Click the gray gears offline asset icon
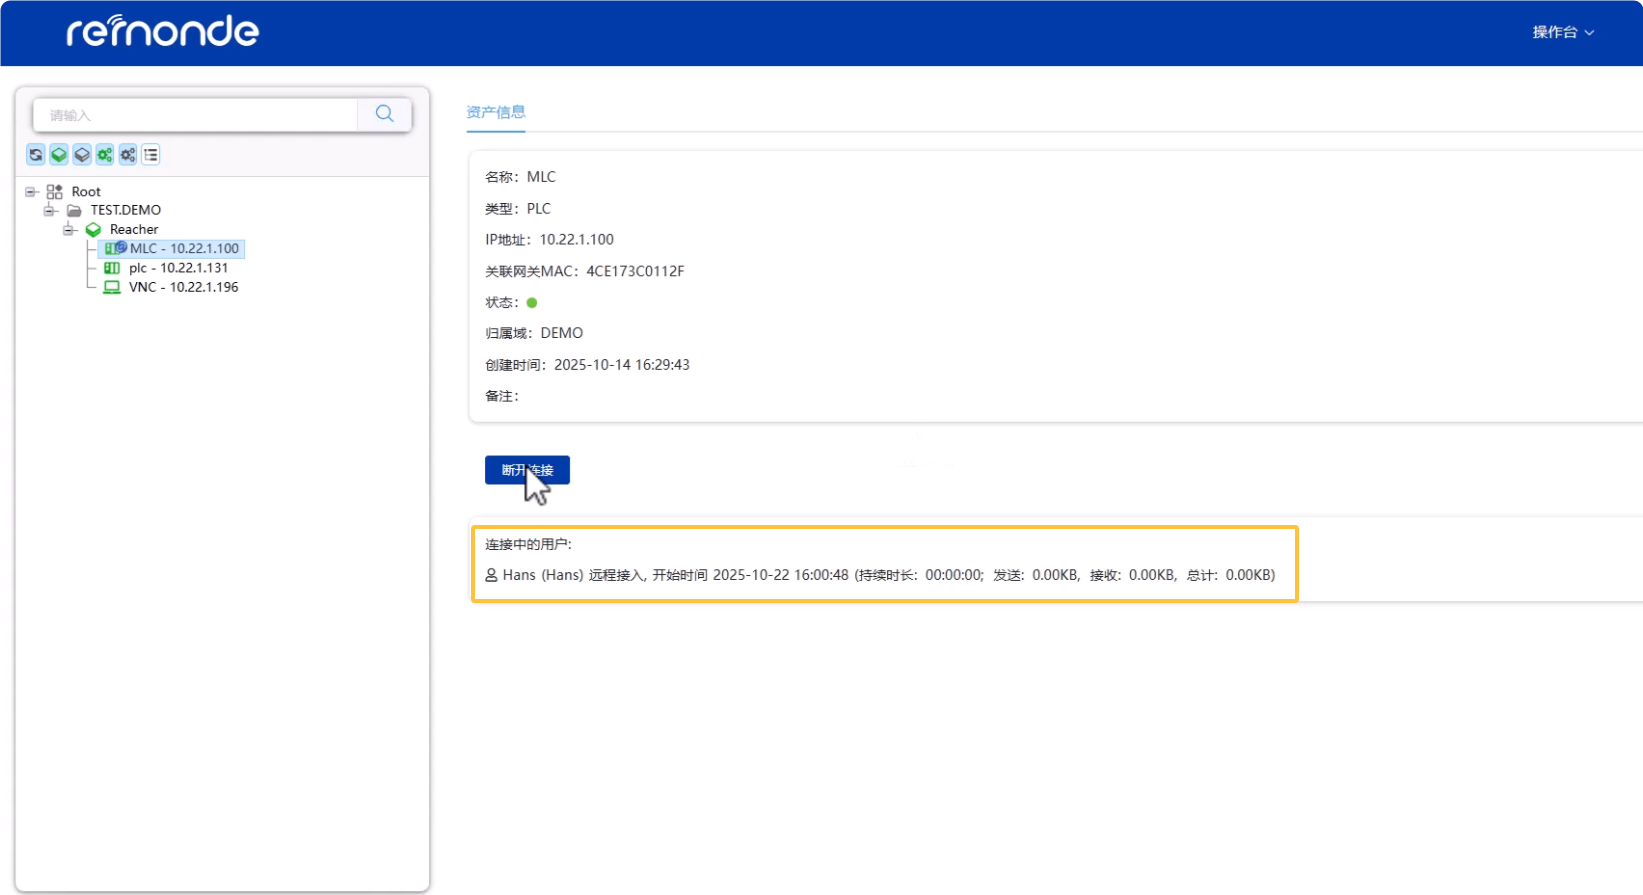 tap(128, 155)
